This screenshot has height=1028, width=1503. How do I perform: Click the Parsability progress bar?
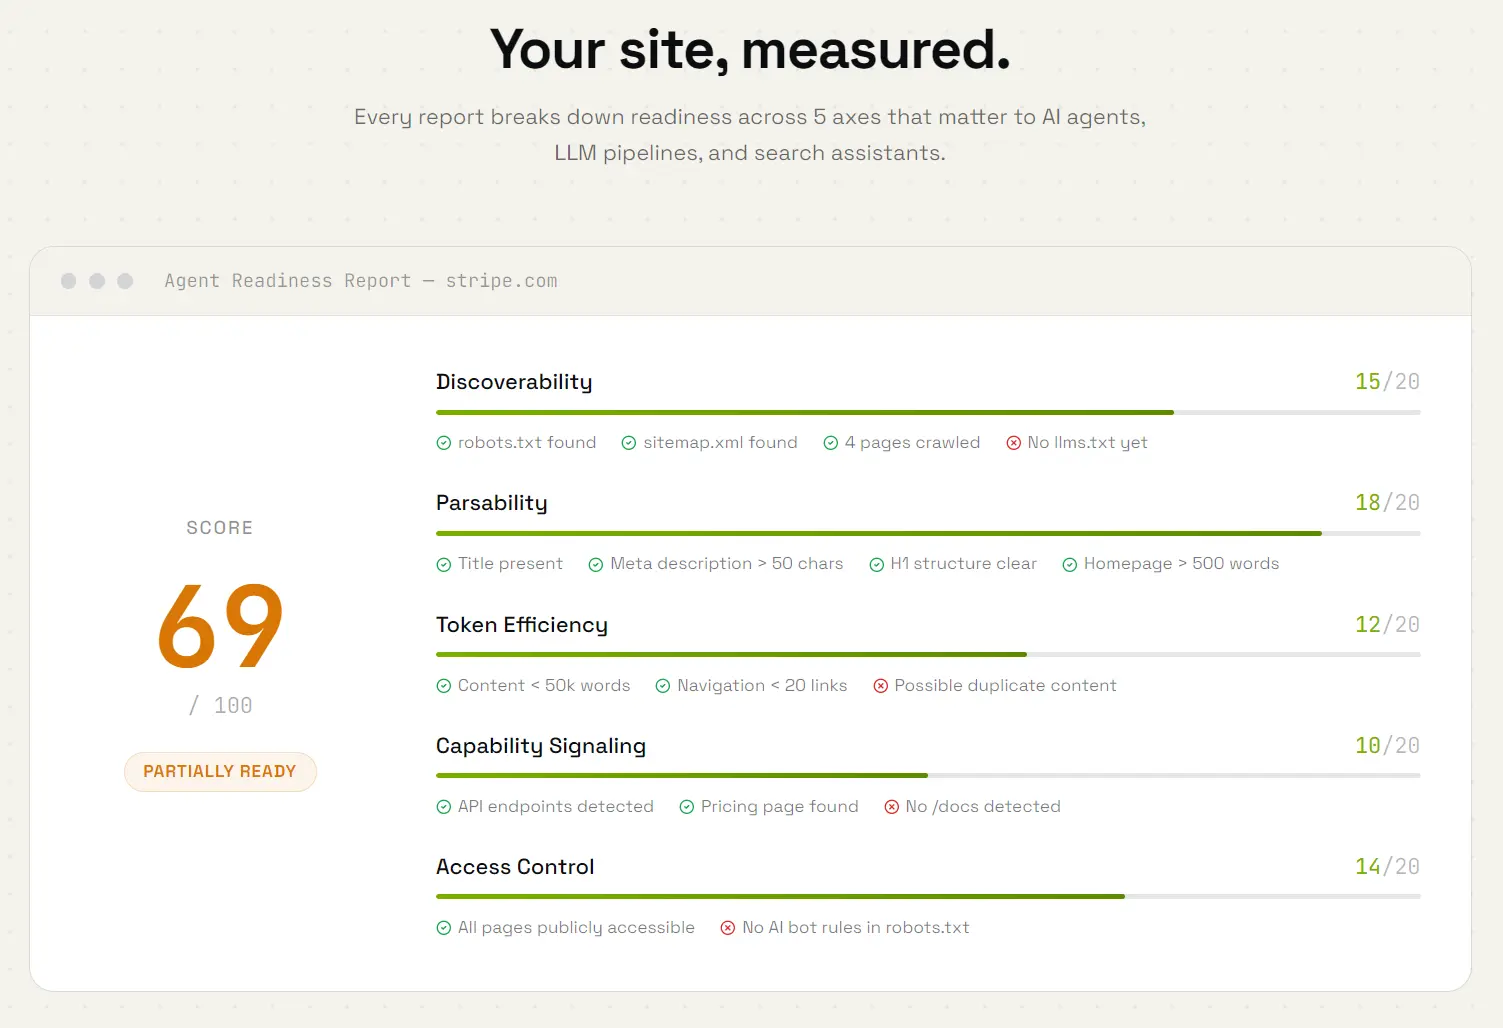pos(928,533)
